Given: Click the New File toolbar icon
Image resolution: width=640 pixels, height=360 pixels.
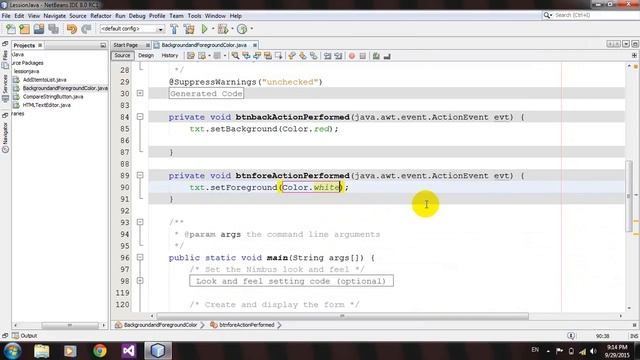Looking at the screenshot, I should 11,29.
